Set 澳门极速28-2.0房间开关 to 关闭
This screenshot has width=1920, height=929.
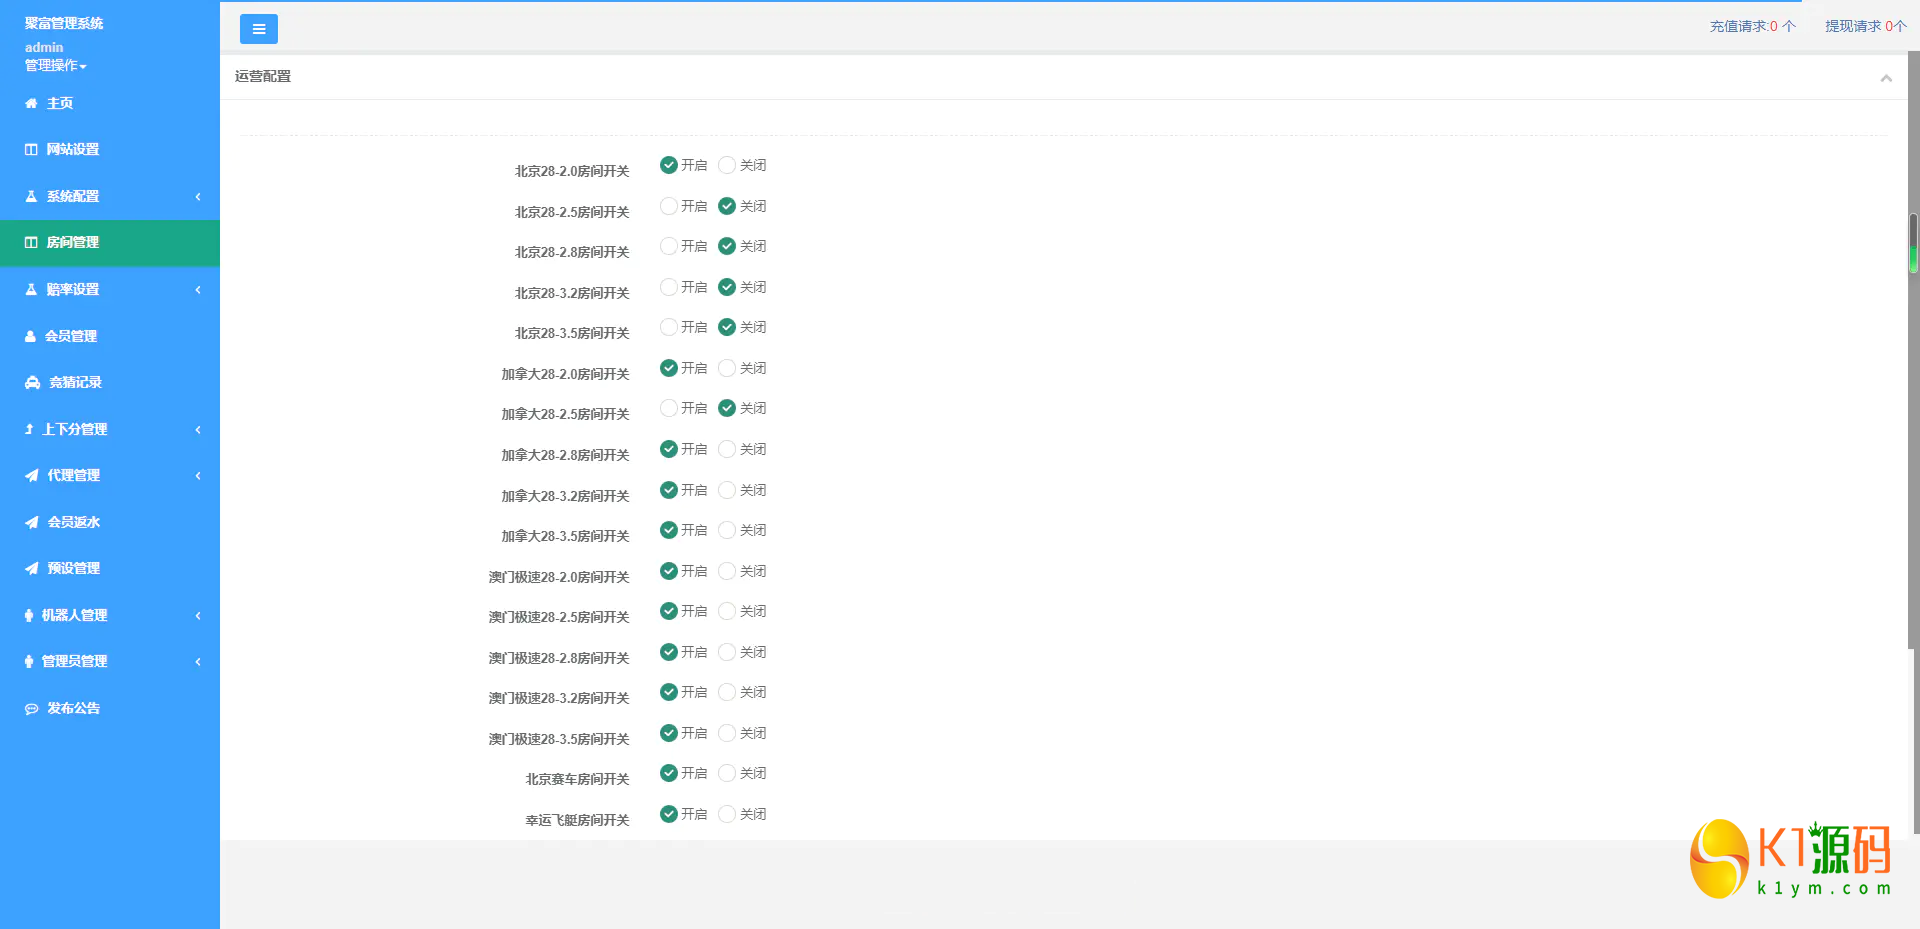pyautogui.click(x=727, y=571)
